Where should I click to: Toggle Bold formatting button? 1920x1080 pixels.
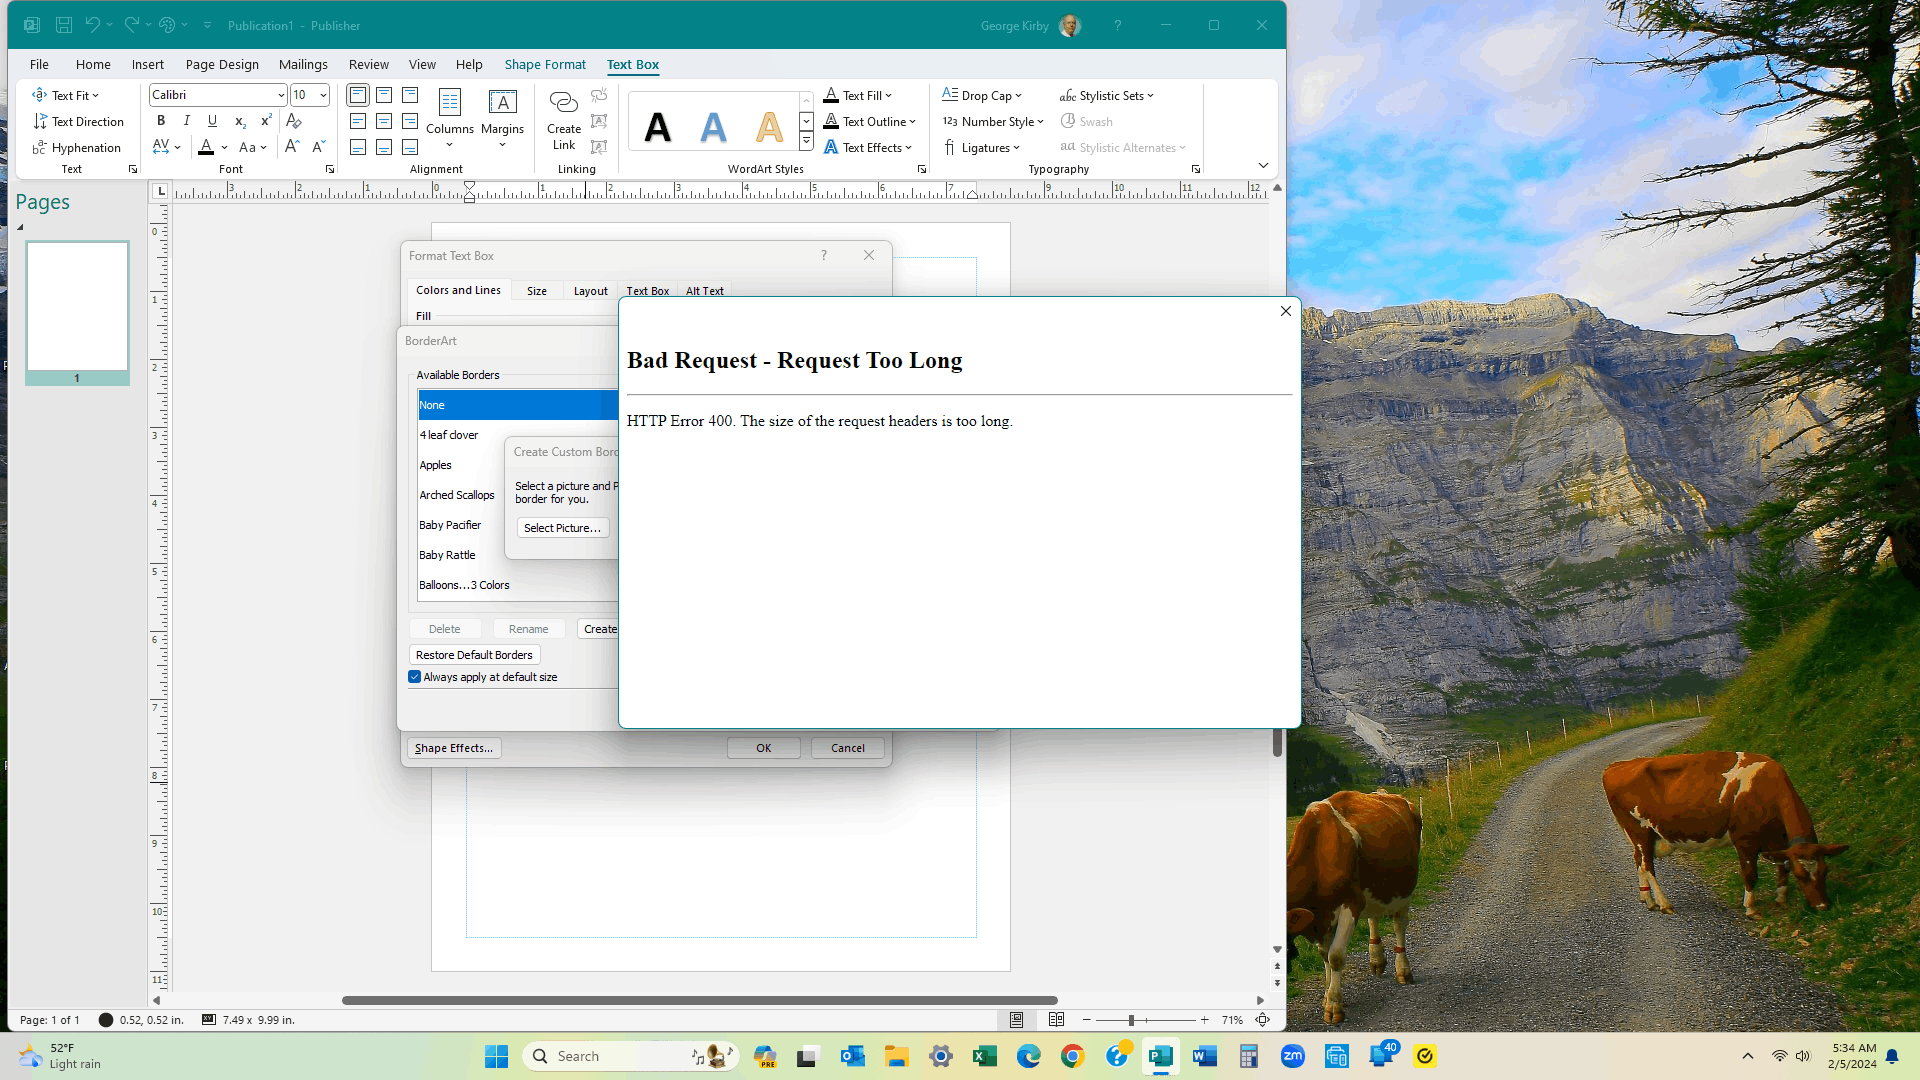coord(161,121)
